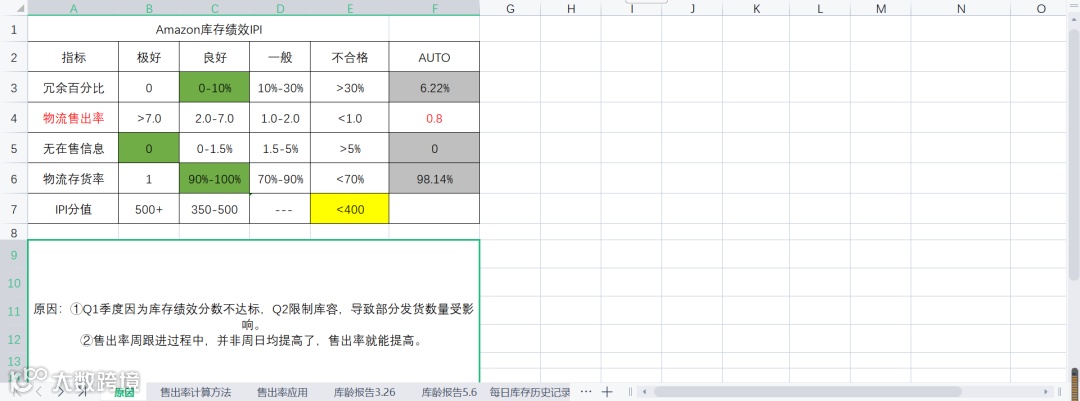Select the >5% cell
Viewport: 1080px width, 401px height.
click(x=350, y=149)
